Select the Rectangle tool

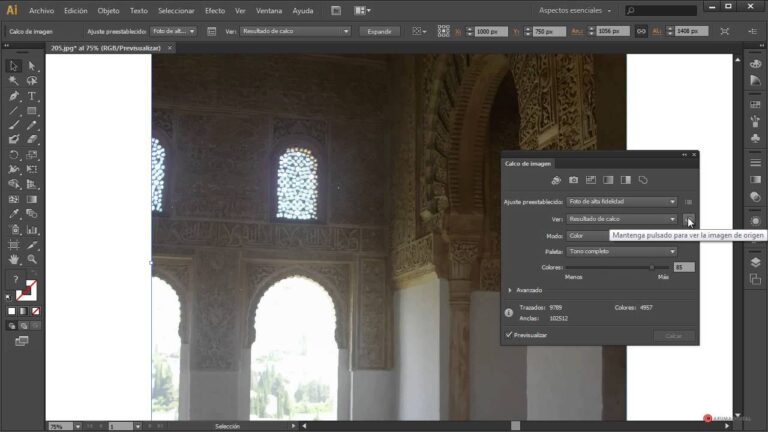(32, 111)
